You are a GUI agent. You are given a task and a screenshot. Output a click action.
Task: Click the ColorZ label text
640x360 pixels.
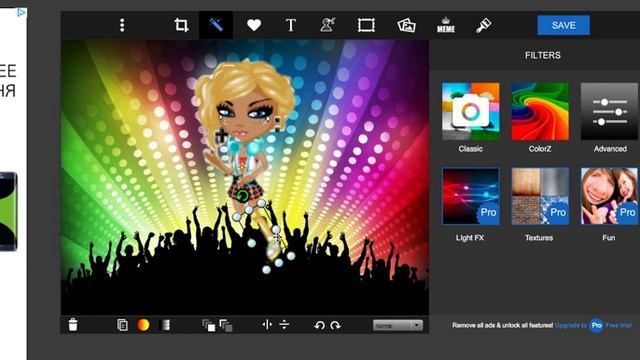coord(540,149)
